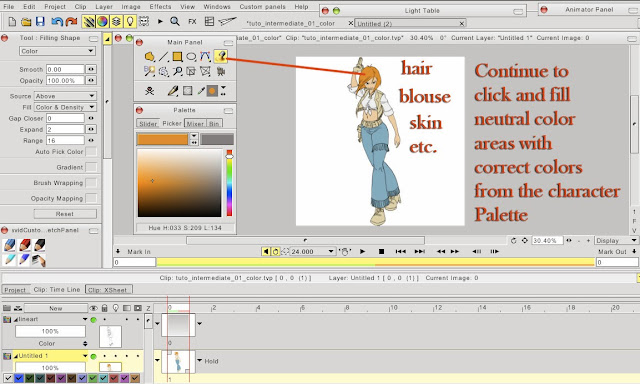Select the crop tool in Main Panel
The image size is (640, 384).
pyautogui.click(x=191, y=71)
